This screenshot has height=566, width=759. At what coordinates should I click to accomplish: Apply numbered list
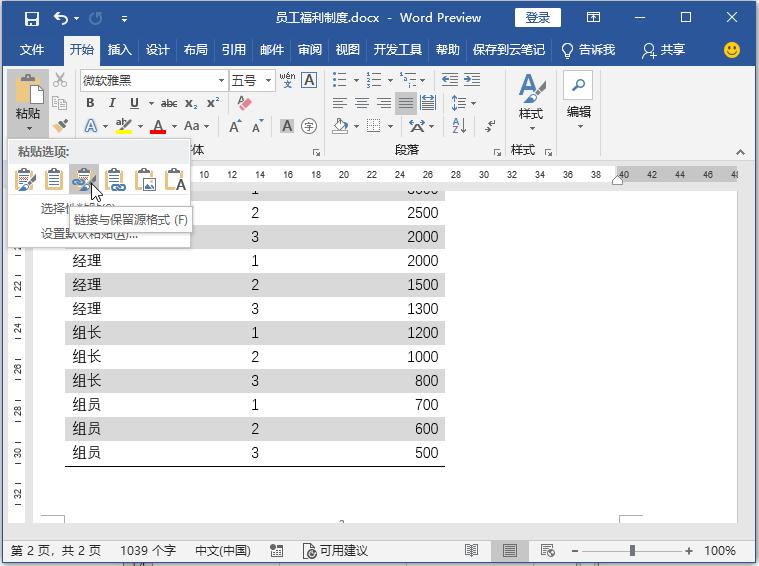pos(374,80)
